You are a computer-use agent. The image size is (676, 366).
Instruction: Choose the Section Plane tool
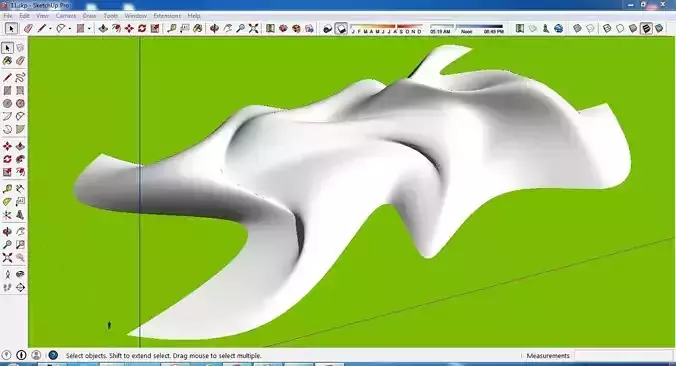click(x=20, y=287)
